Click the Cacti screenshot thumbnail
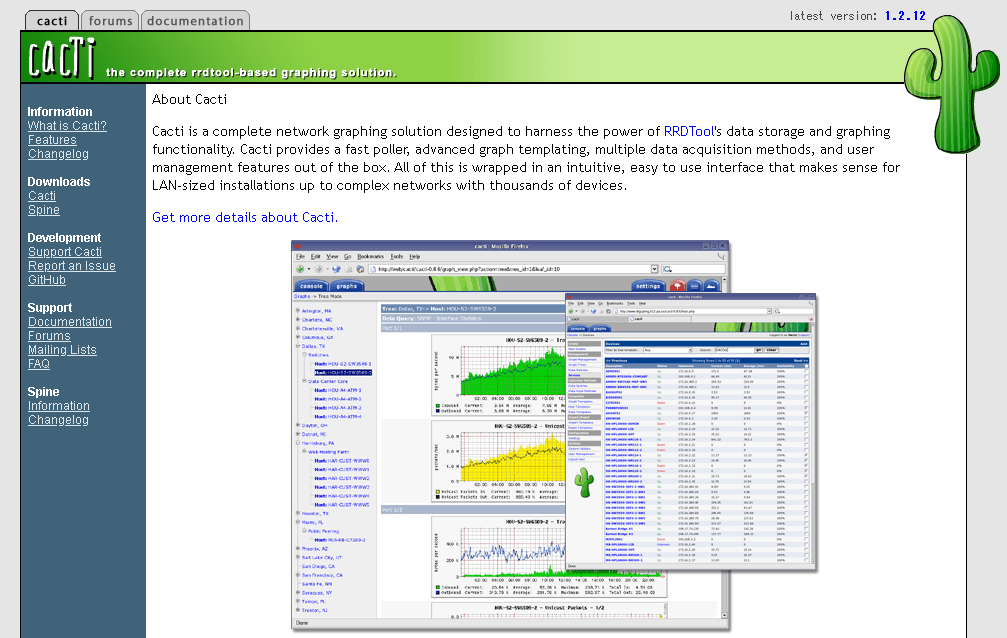The image size is (1007, 638). (554, 436)
